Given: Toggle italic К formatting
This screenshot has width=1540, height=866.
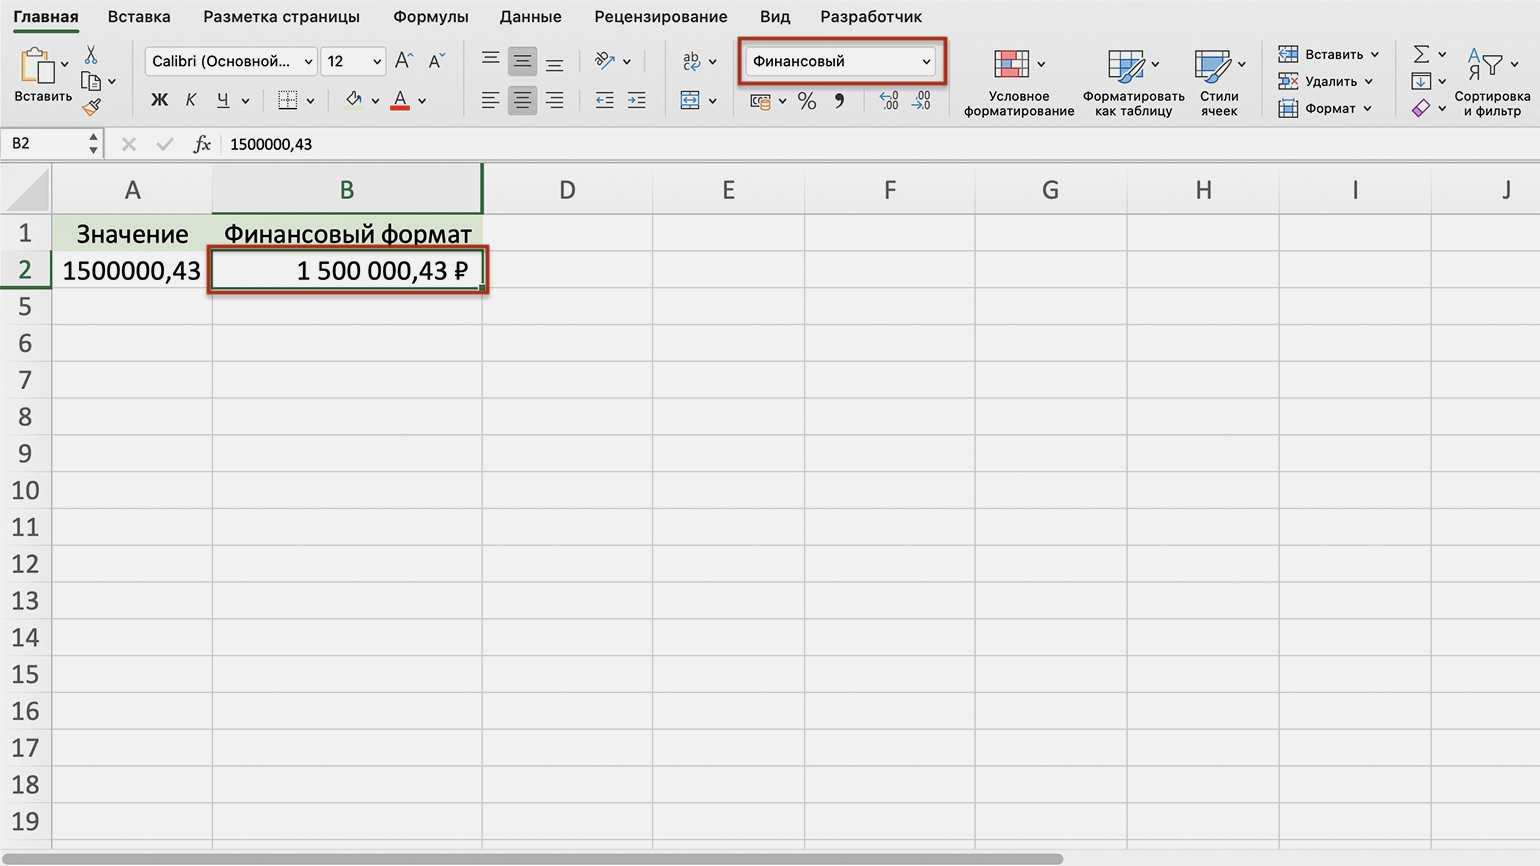Looking at the screenshot, I should (x=190, y=101).
